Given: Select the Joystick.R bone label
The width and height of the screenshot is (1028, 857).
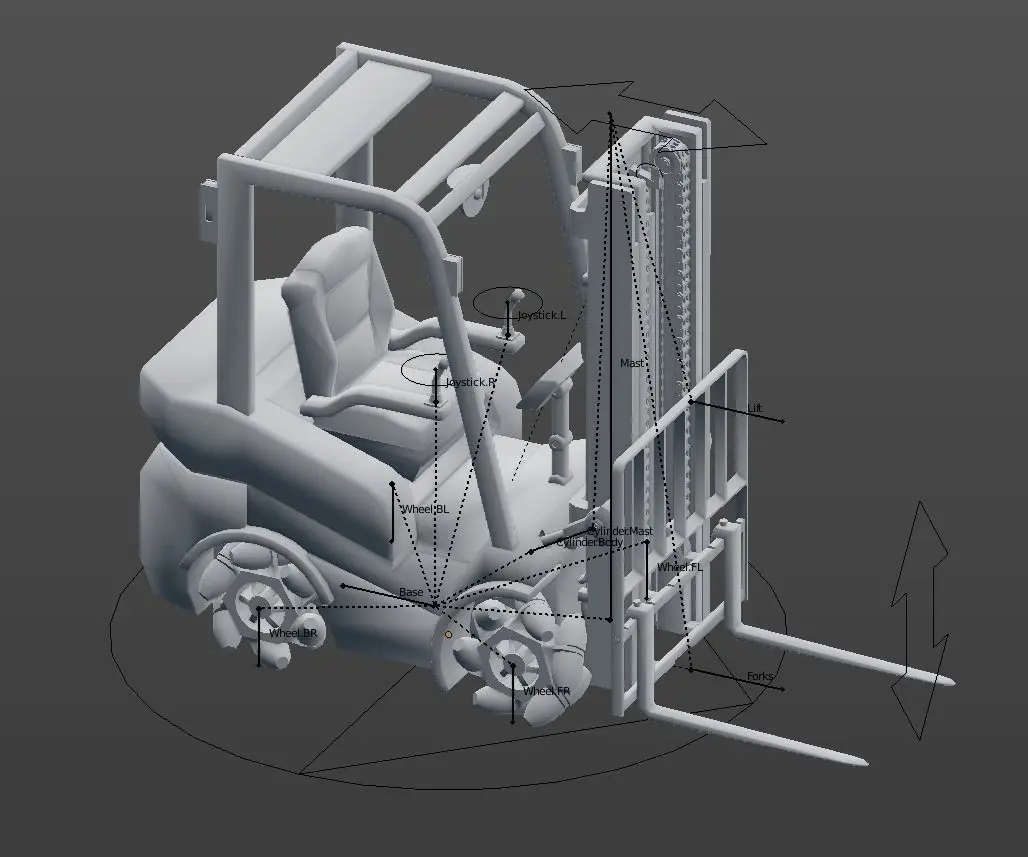Looking at the screenshot, I should tap(471, 382).
